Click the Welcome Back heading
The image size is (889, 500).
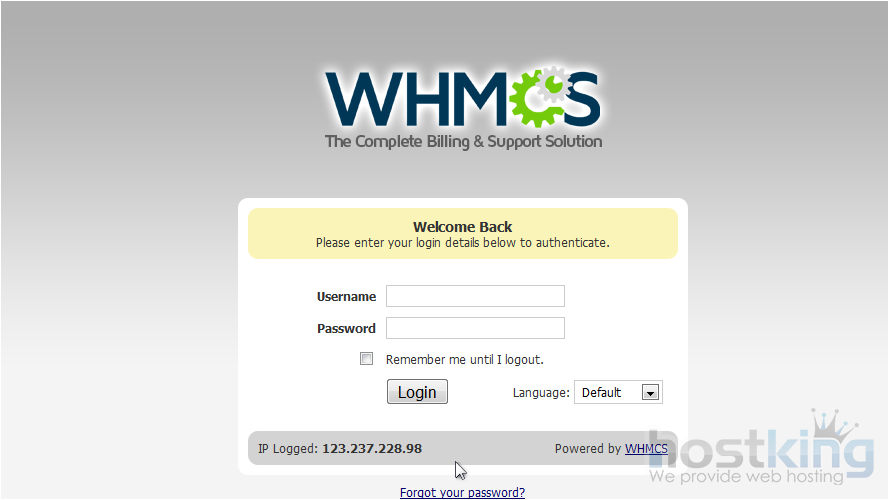click(463, 227)
